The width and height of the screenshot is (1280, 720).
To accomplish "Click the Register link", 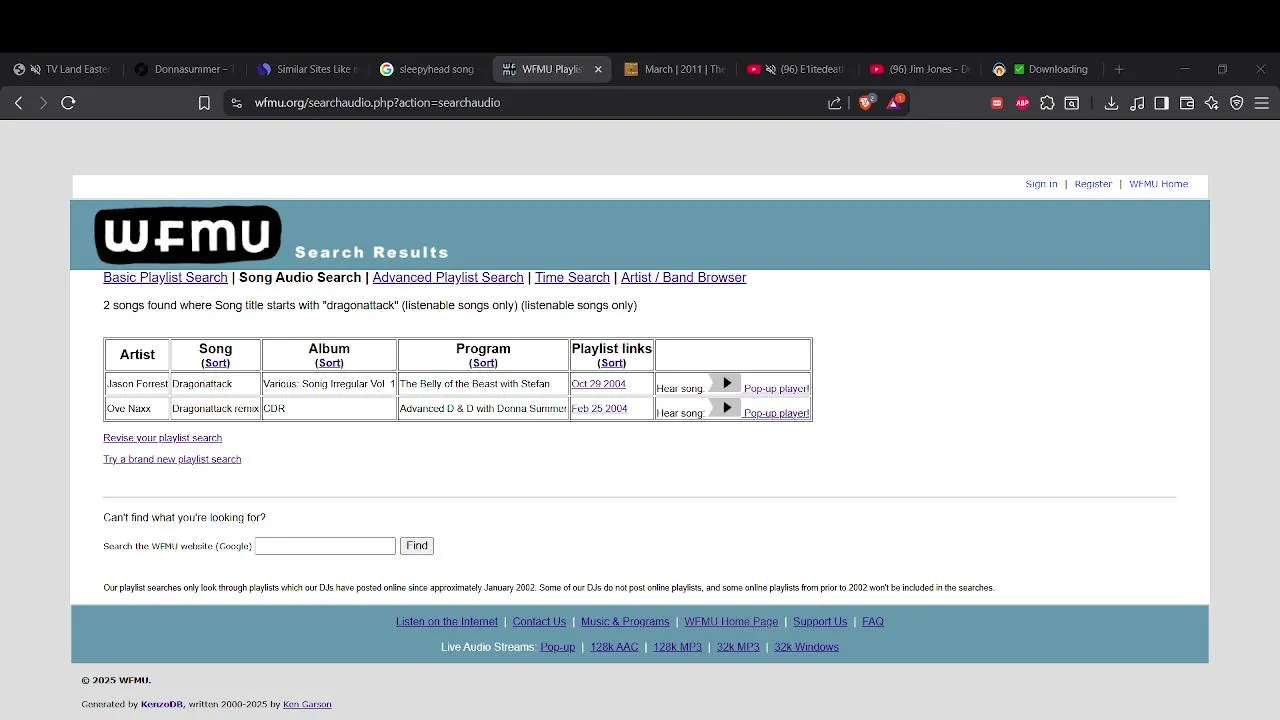I will click(1093, 184).
